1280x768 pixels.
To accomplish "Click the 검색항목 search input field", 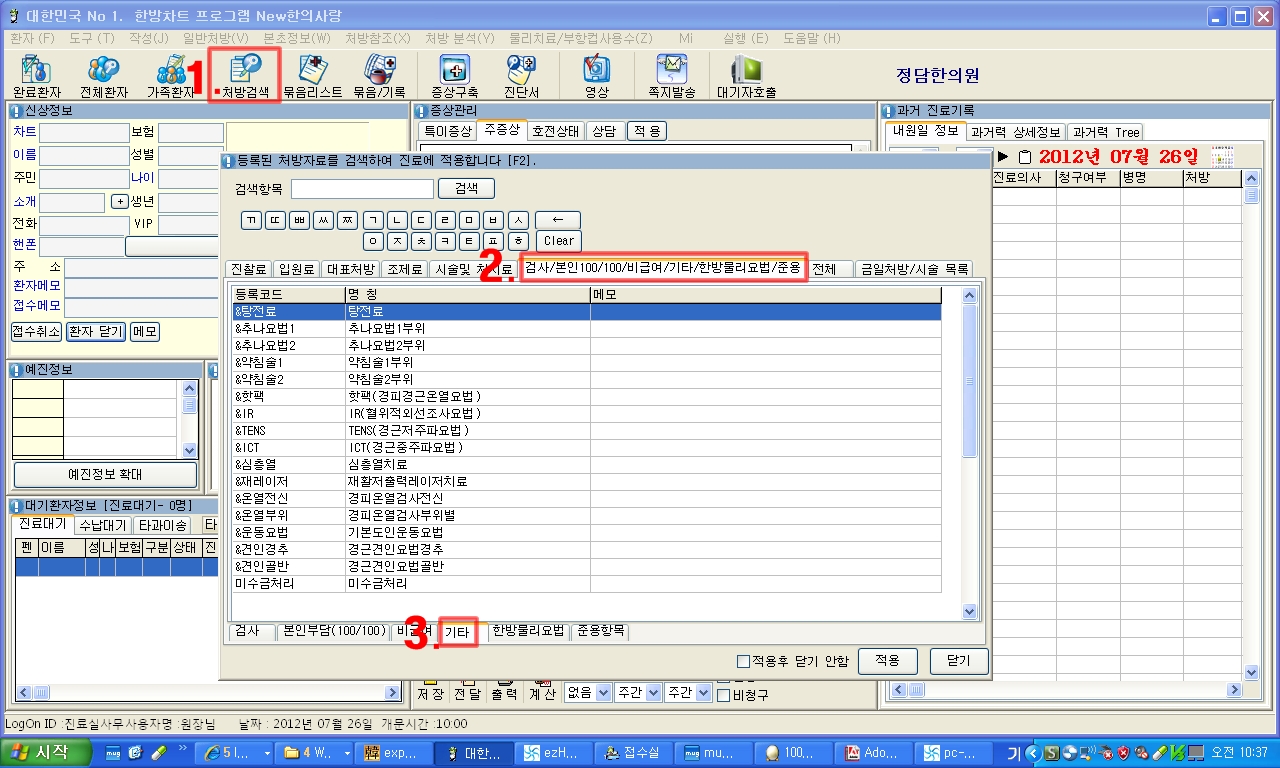I will [363, 189].
